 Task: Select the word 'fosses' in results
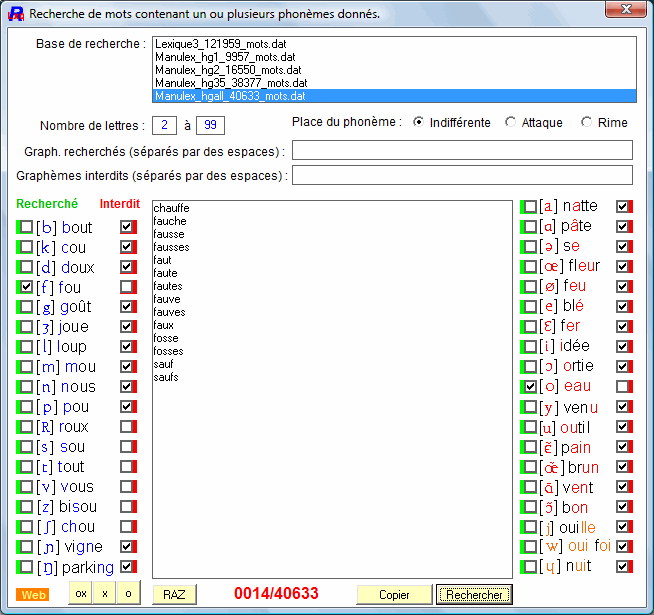pyautogui.click(x=169, y=351)
